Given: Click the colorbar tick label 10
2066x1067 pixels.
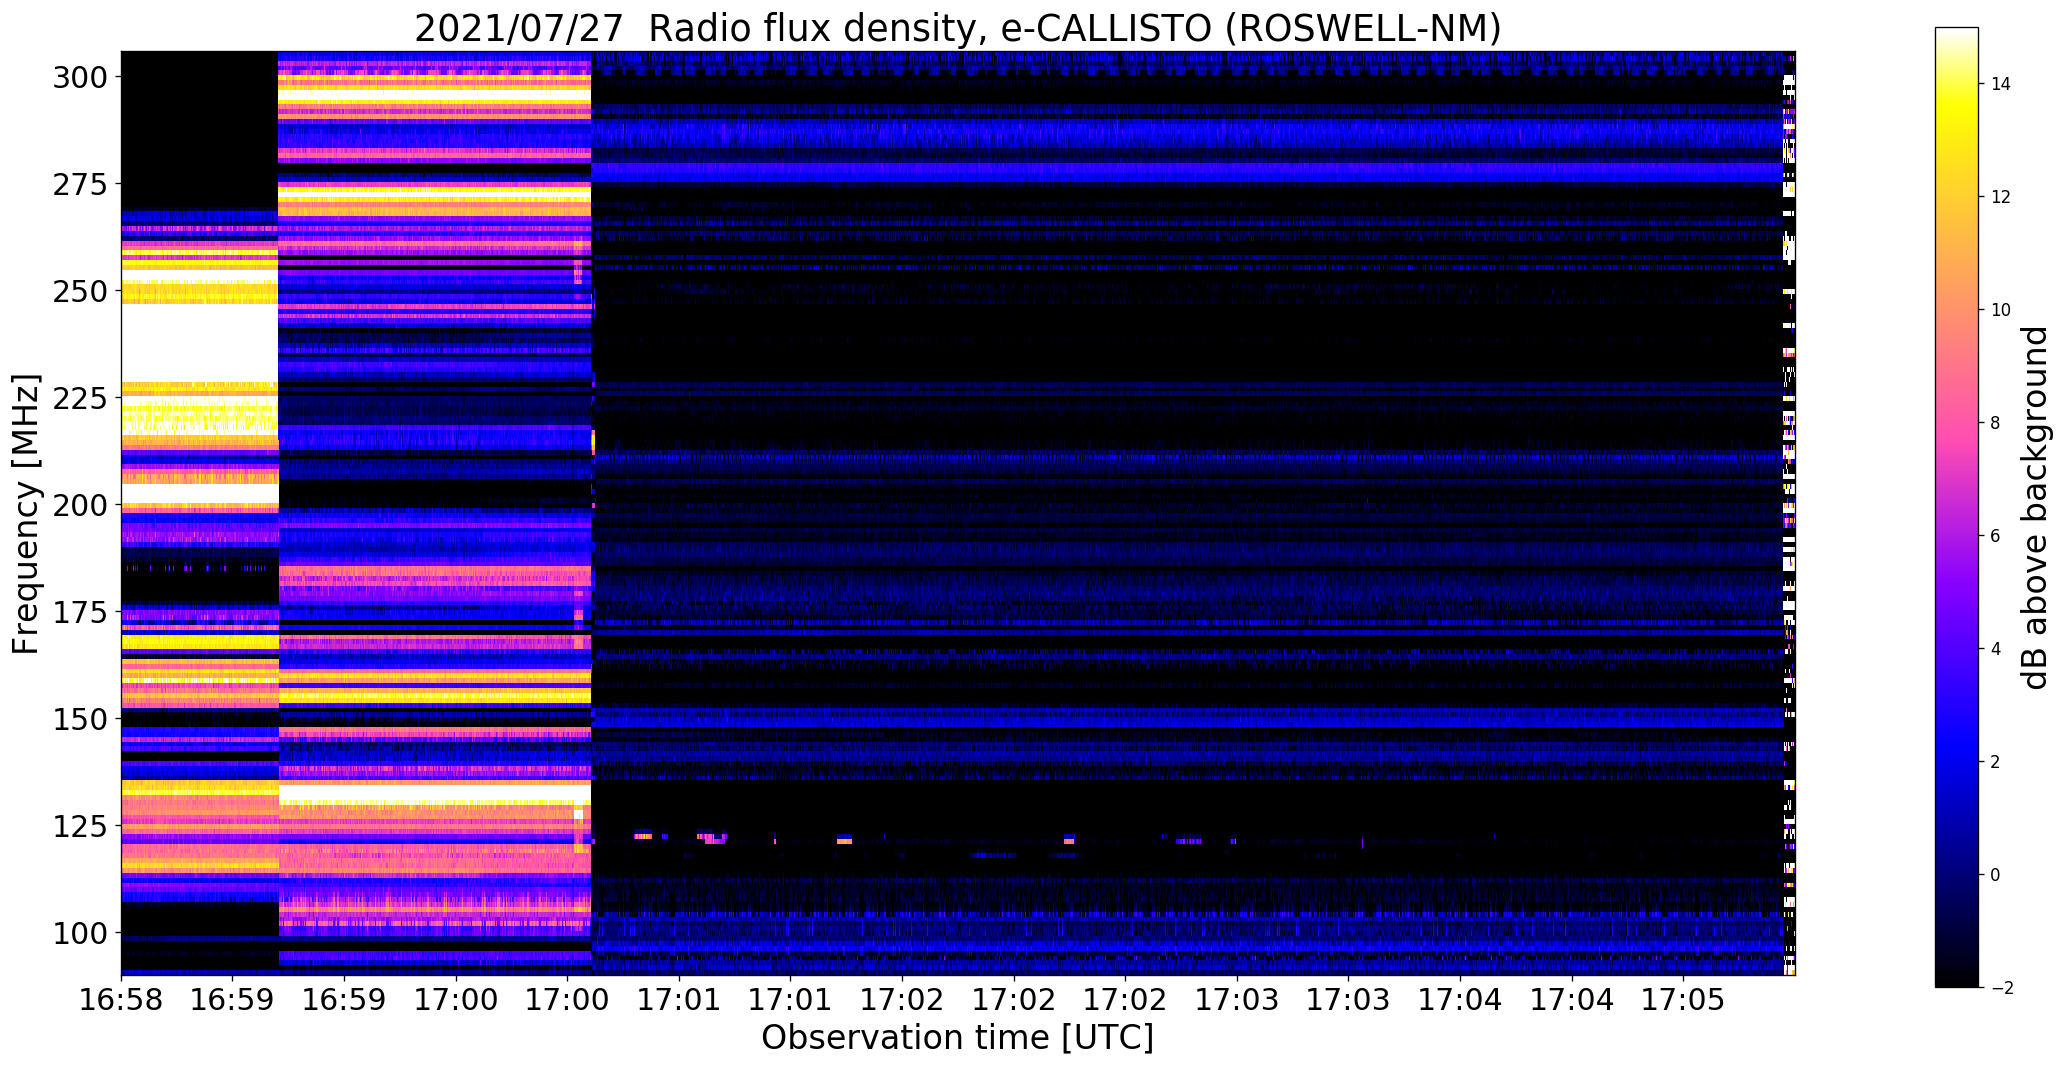Looking at the screenshot, I should pyautogui.click(x=2001, y=310).
